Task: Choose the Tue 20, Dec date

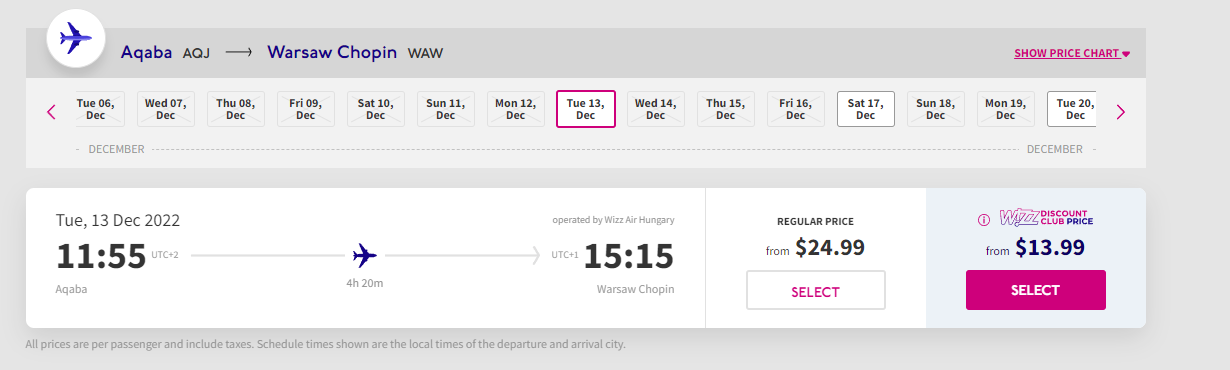Action: [x=1072, y=109]
